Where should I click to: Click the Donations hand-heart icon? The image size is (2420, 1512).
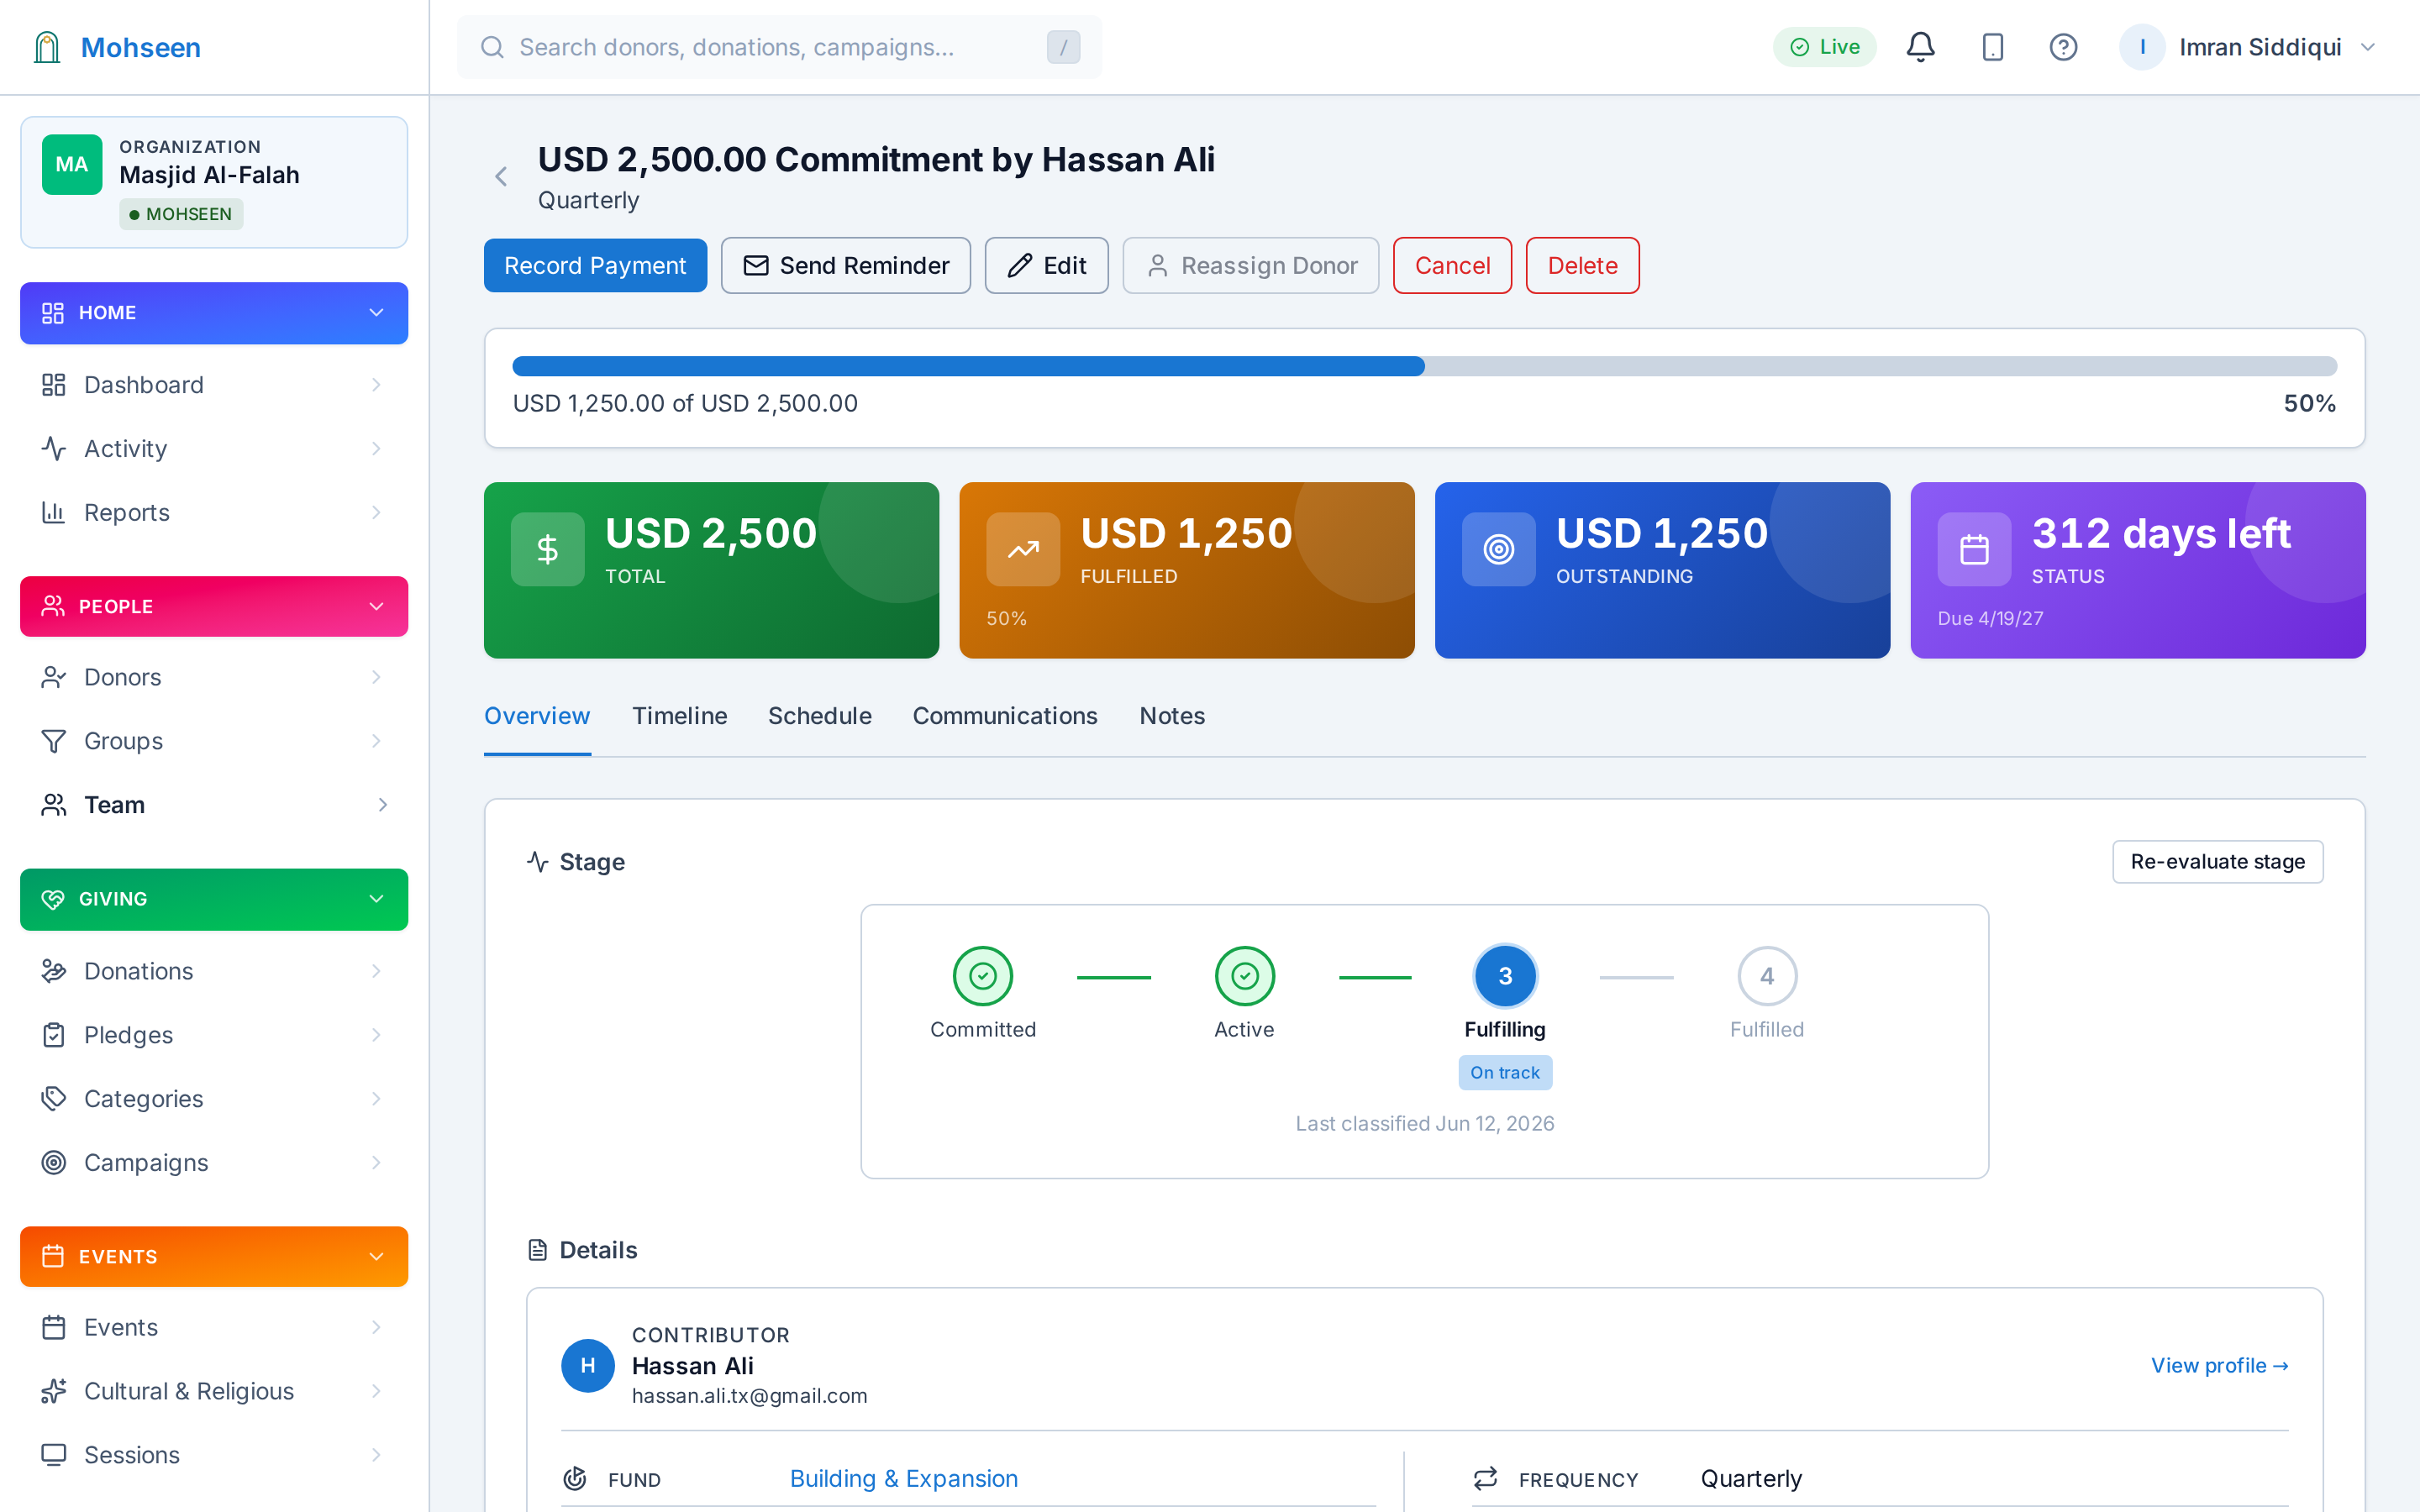coord(53,971)
